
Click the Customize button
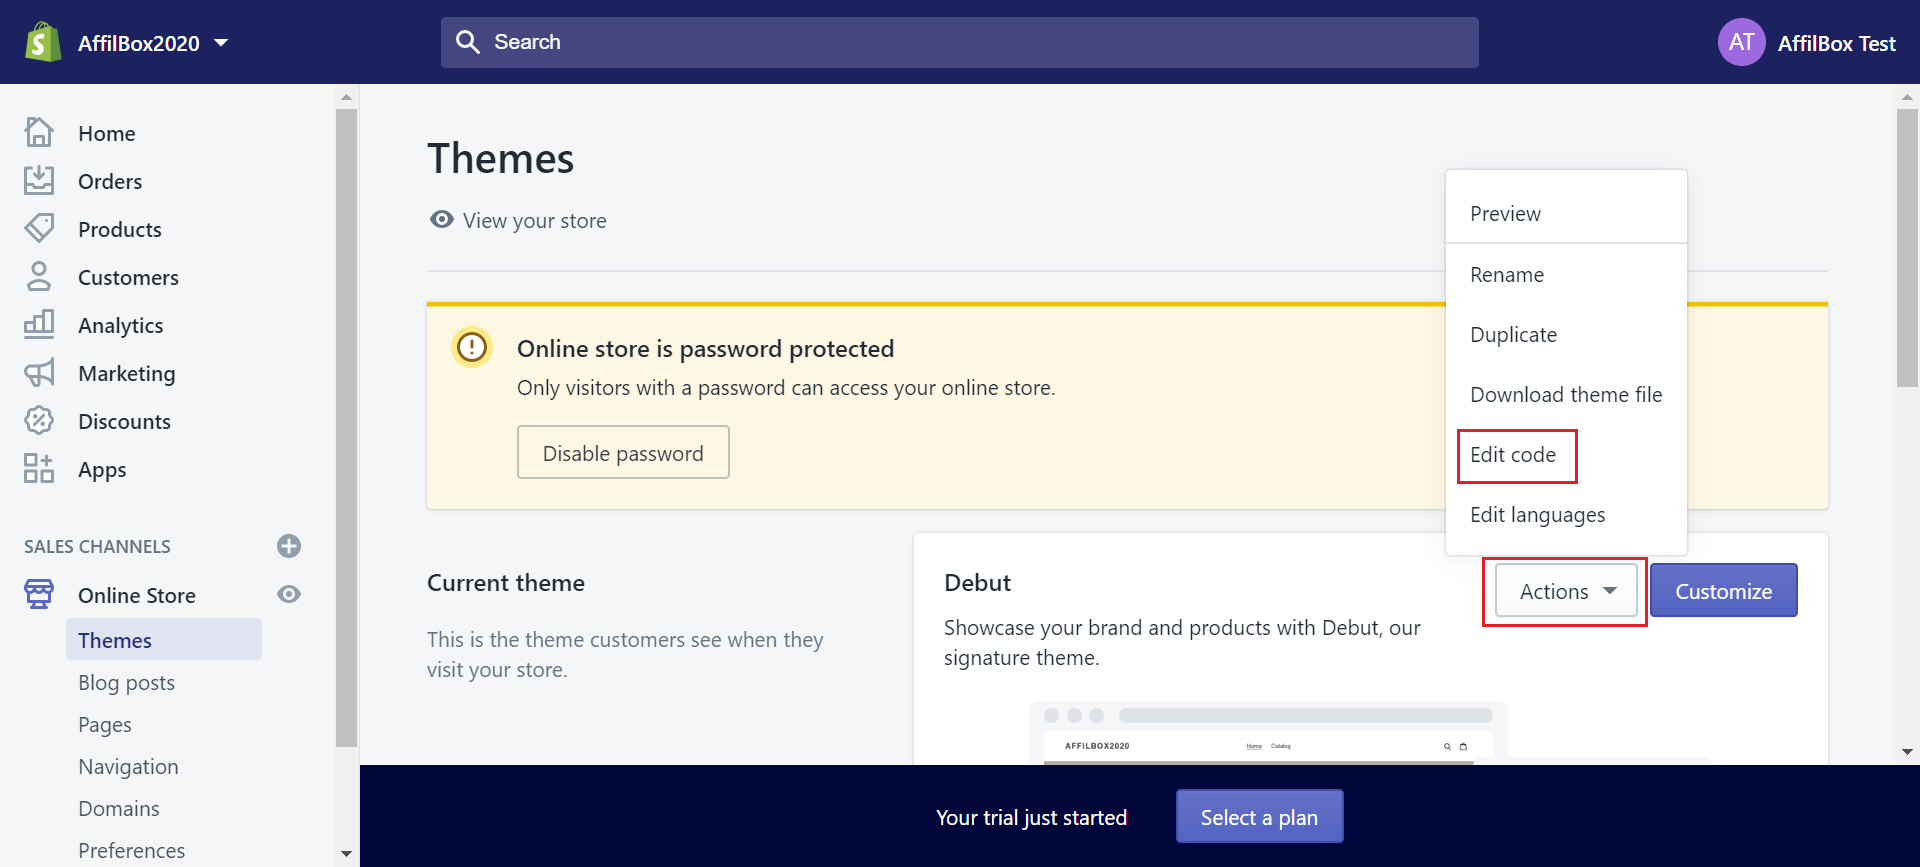[x=1723, y=591]
